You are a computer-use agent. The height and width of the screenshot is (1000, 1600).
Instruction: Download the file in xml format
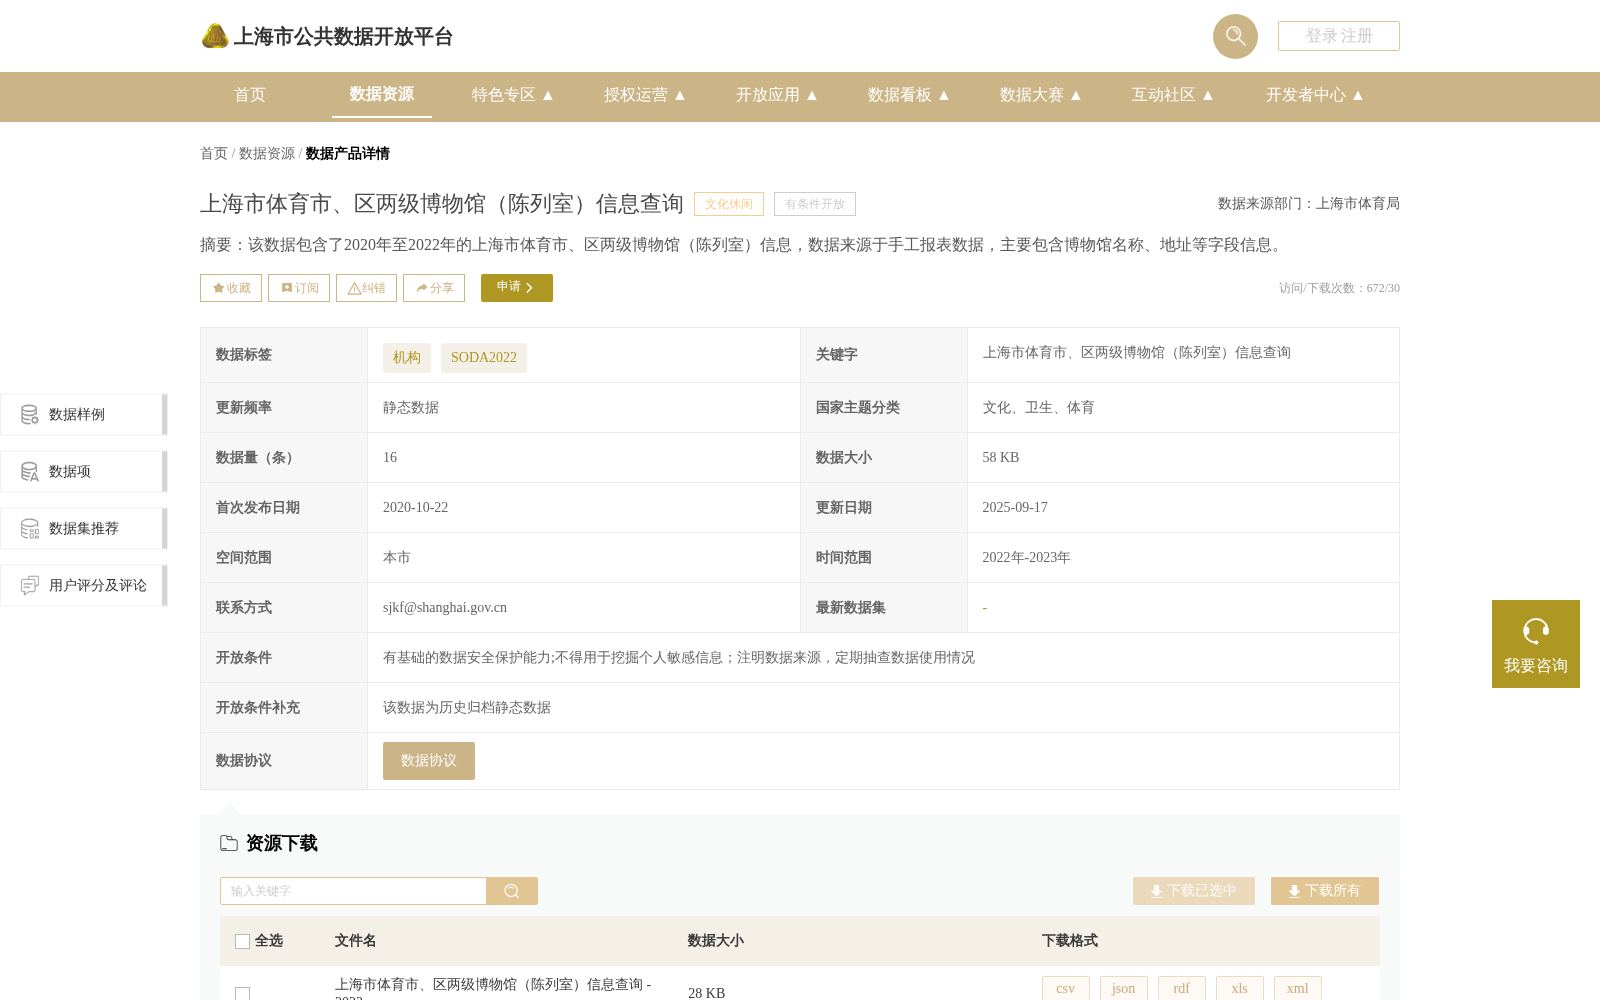point(1298,988)
